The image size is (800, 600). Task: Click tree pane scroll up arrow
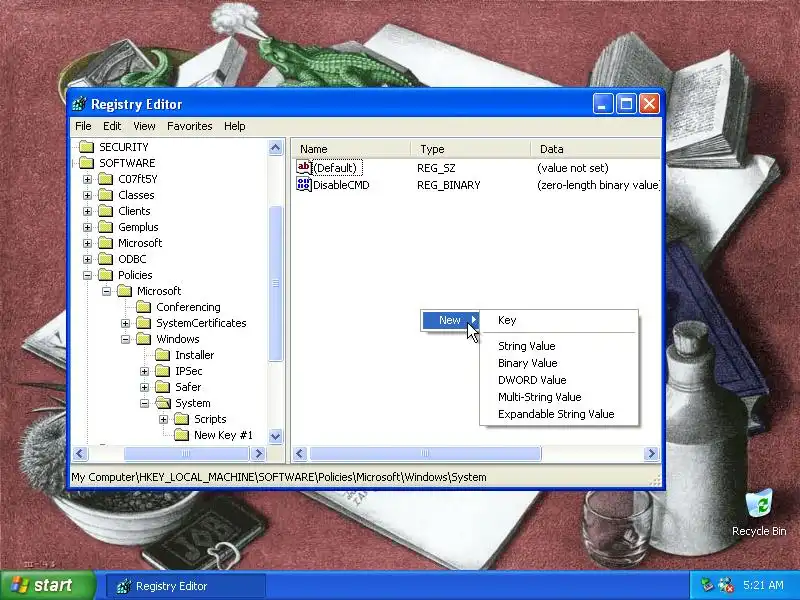(x=276, y=148)
